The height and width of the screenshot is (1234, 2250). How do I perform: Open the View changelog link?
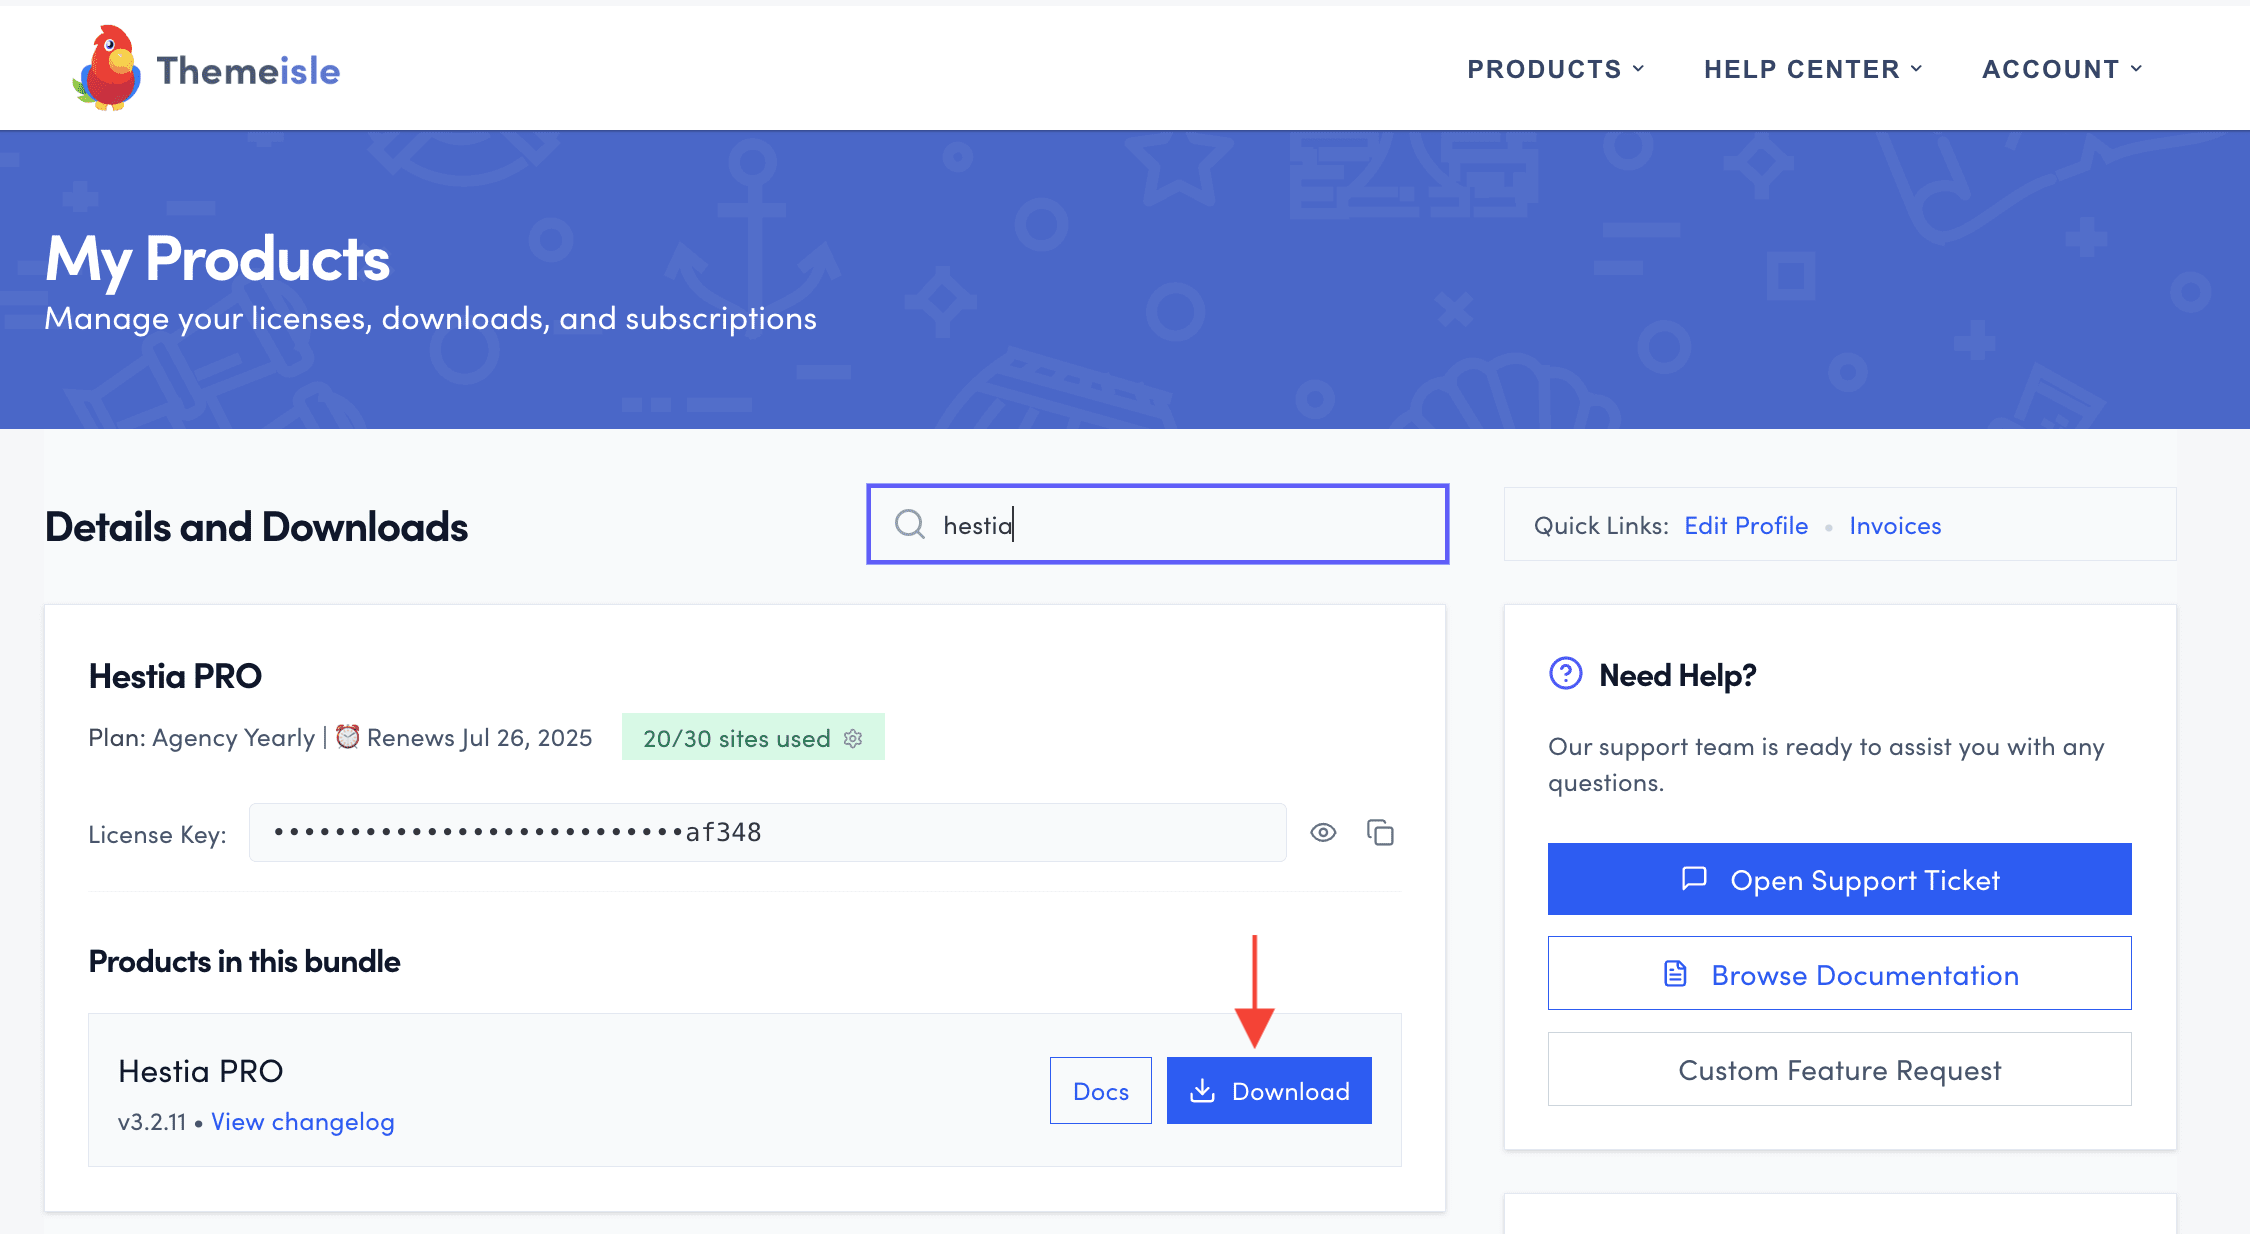[302, 1121]
